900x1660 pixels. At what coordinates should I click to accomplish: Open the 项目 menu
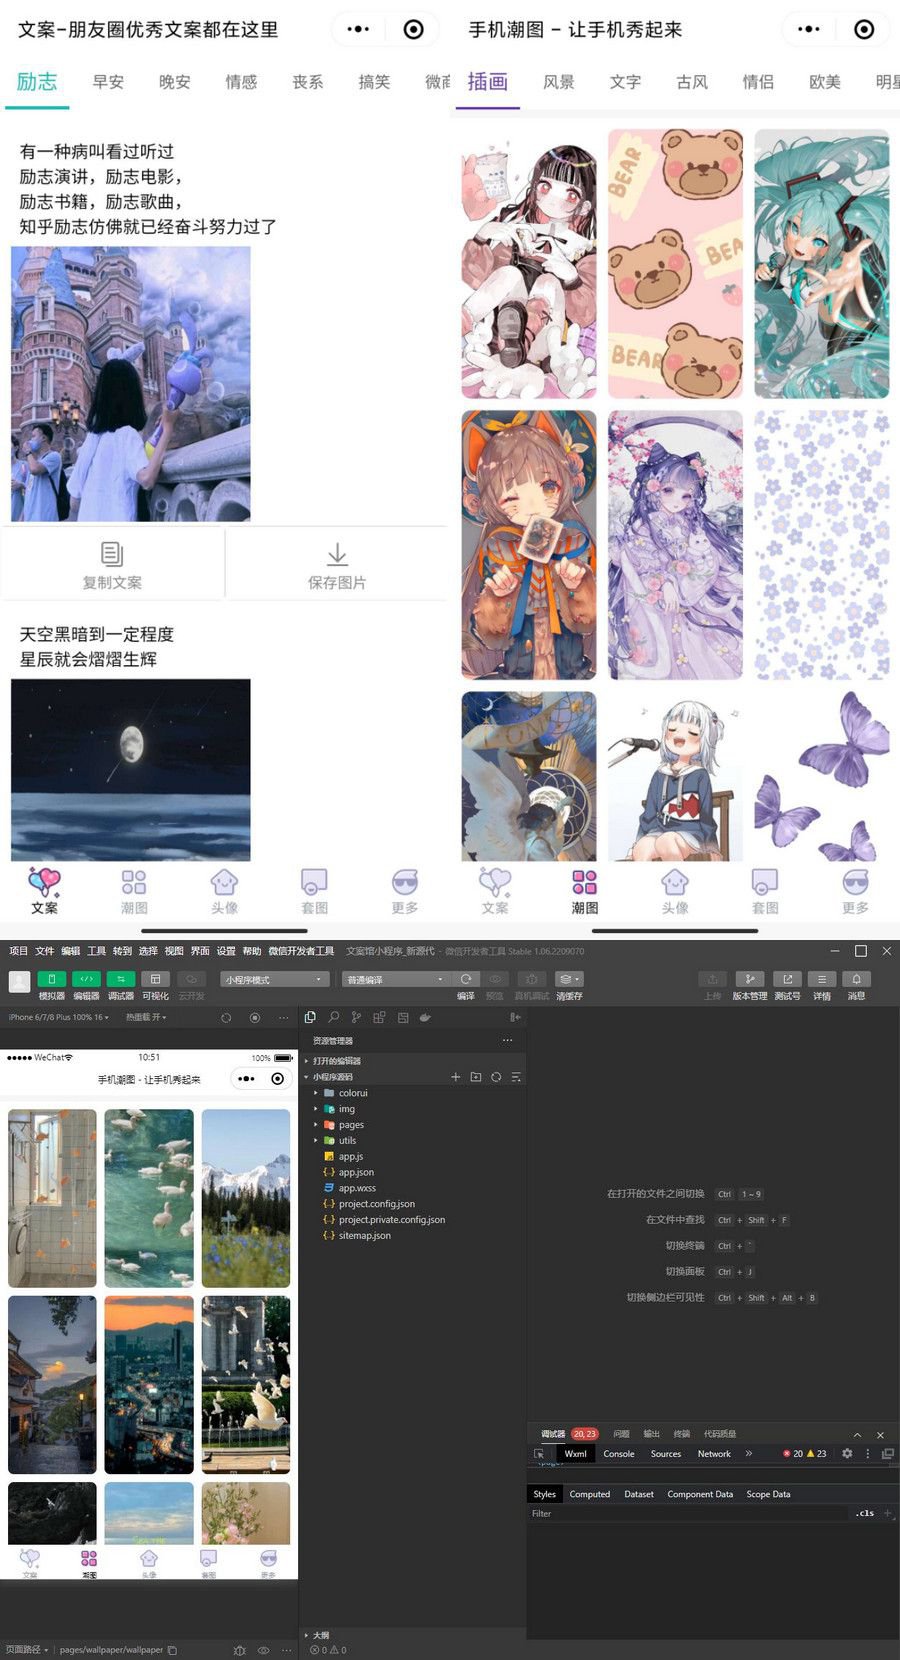19,951
